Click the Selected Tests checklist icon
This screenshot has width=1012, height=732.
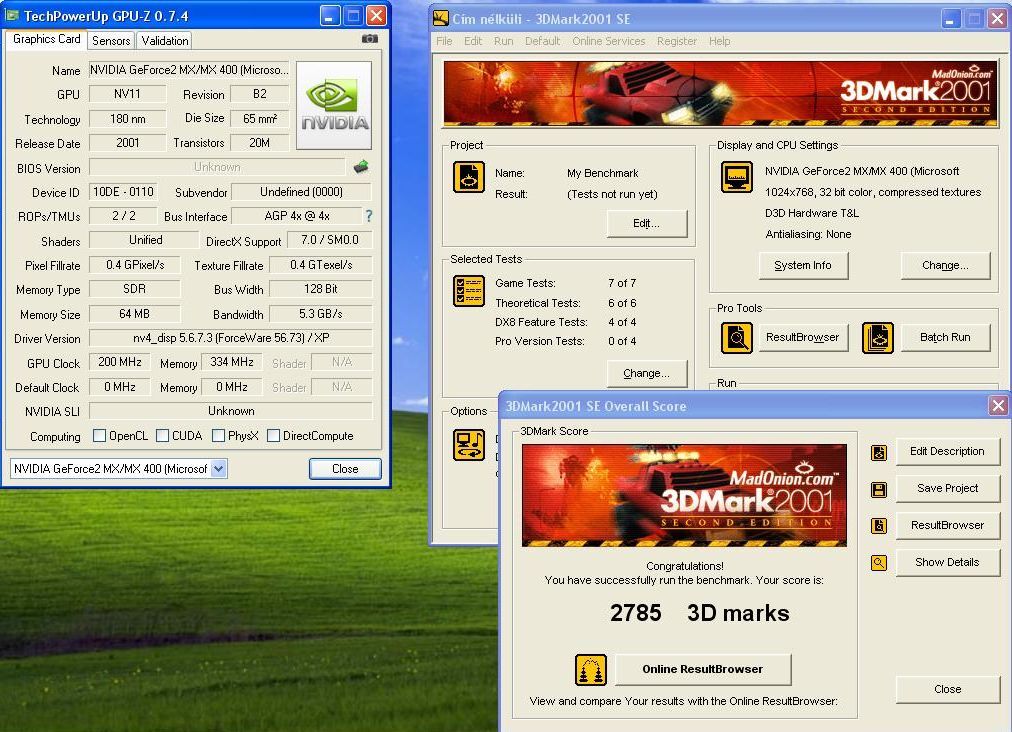[469, 291]
